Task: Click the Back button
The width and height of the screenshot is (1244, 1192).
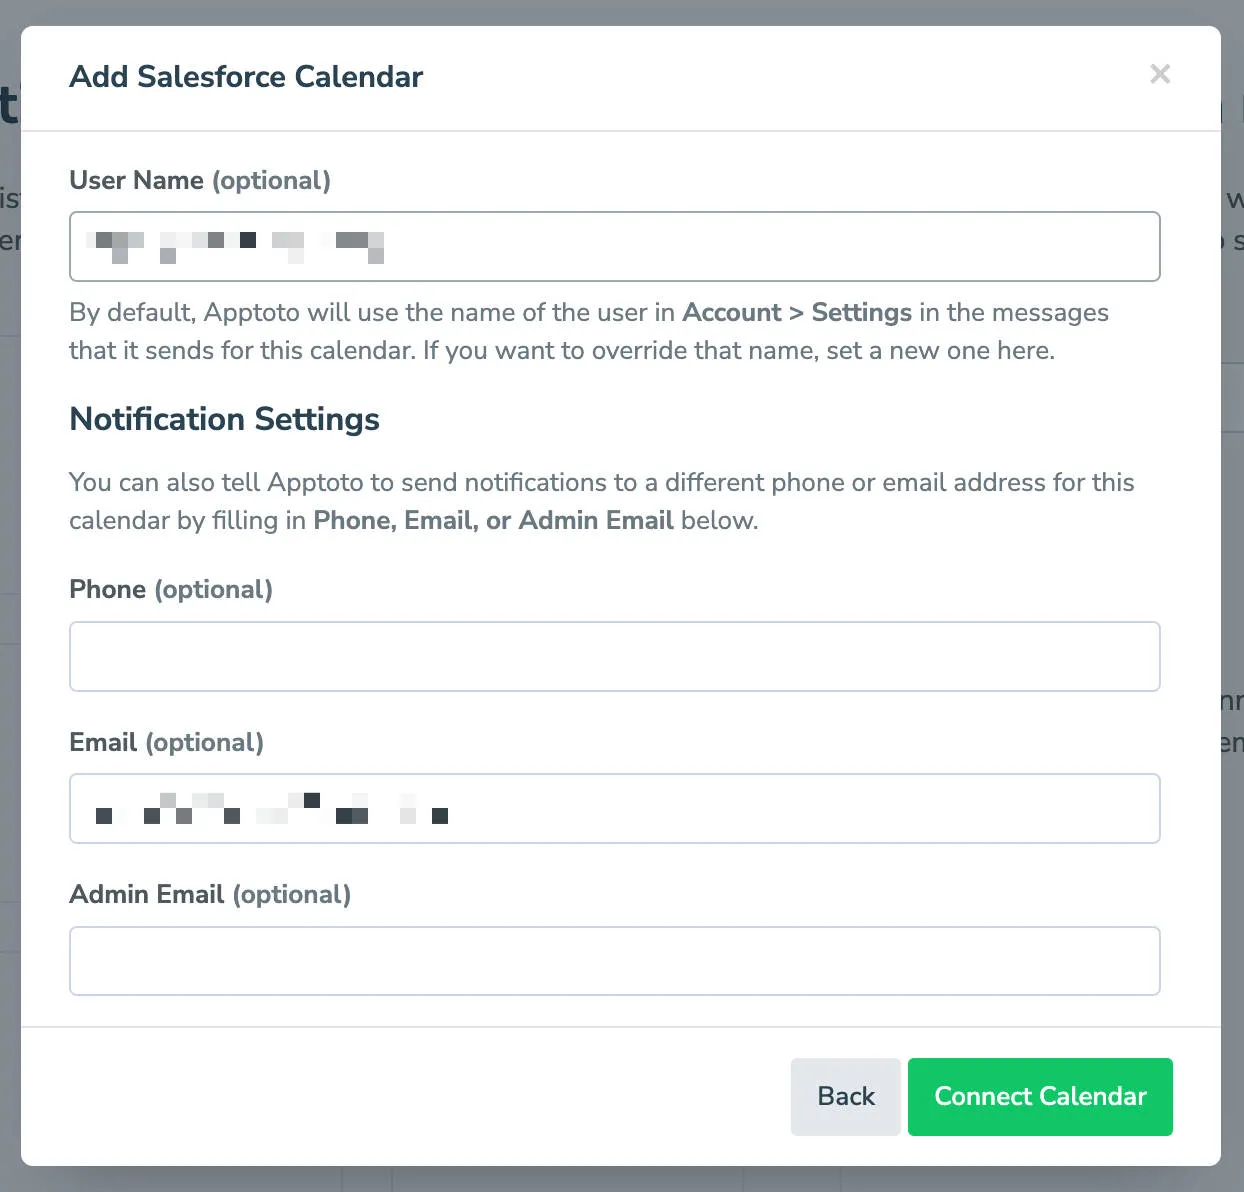Action: pyautogui.click(x=845, y=1096)
